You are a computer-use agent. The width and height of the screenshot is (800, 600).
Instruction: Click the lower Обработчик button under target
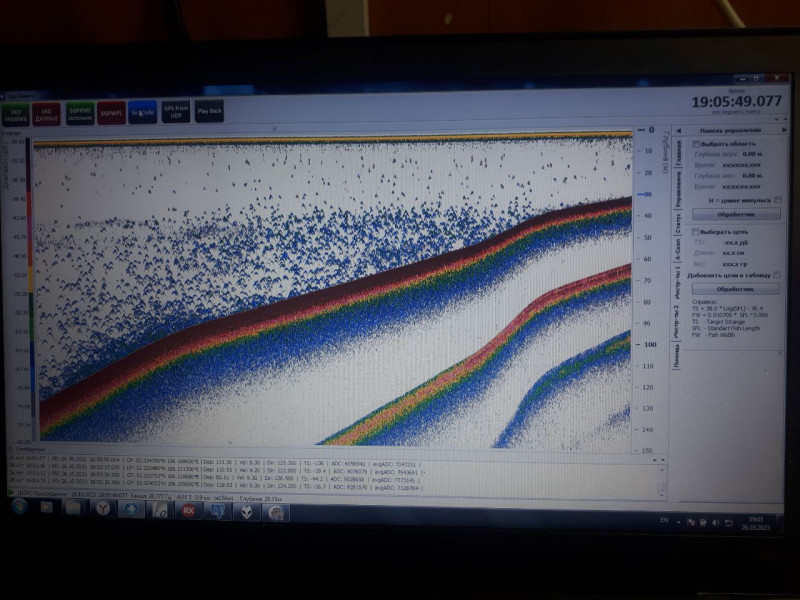pos(735,289)
